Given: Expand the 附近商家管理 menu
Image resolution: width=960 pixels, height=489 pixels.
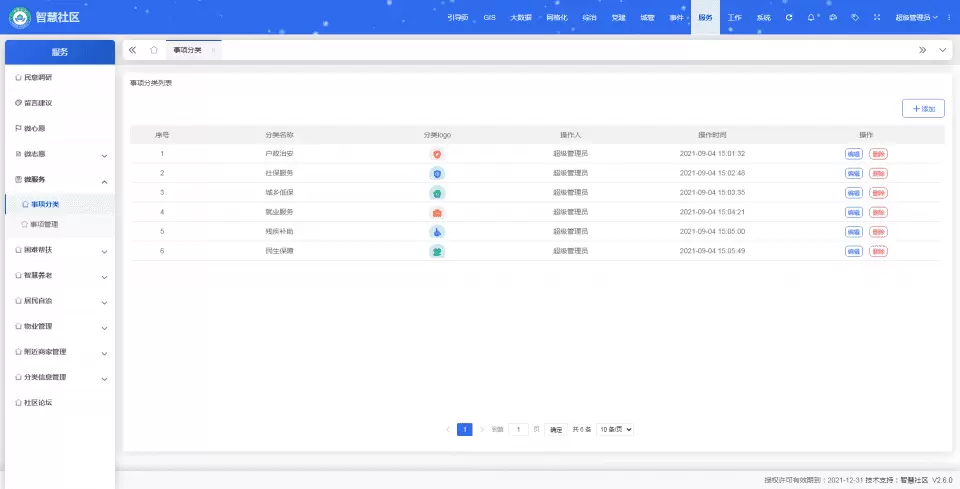Looking at the screenshot, I should (59, 352).
